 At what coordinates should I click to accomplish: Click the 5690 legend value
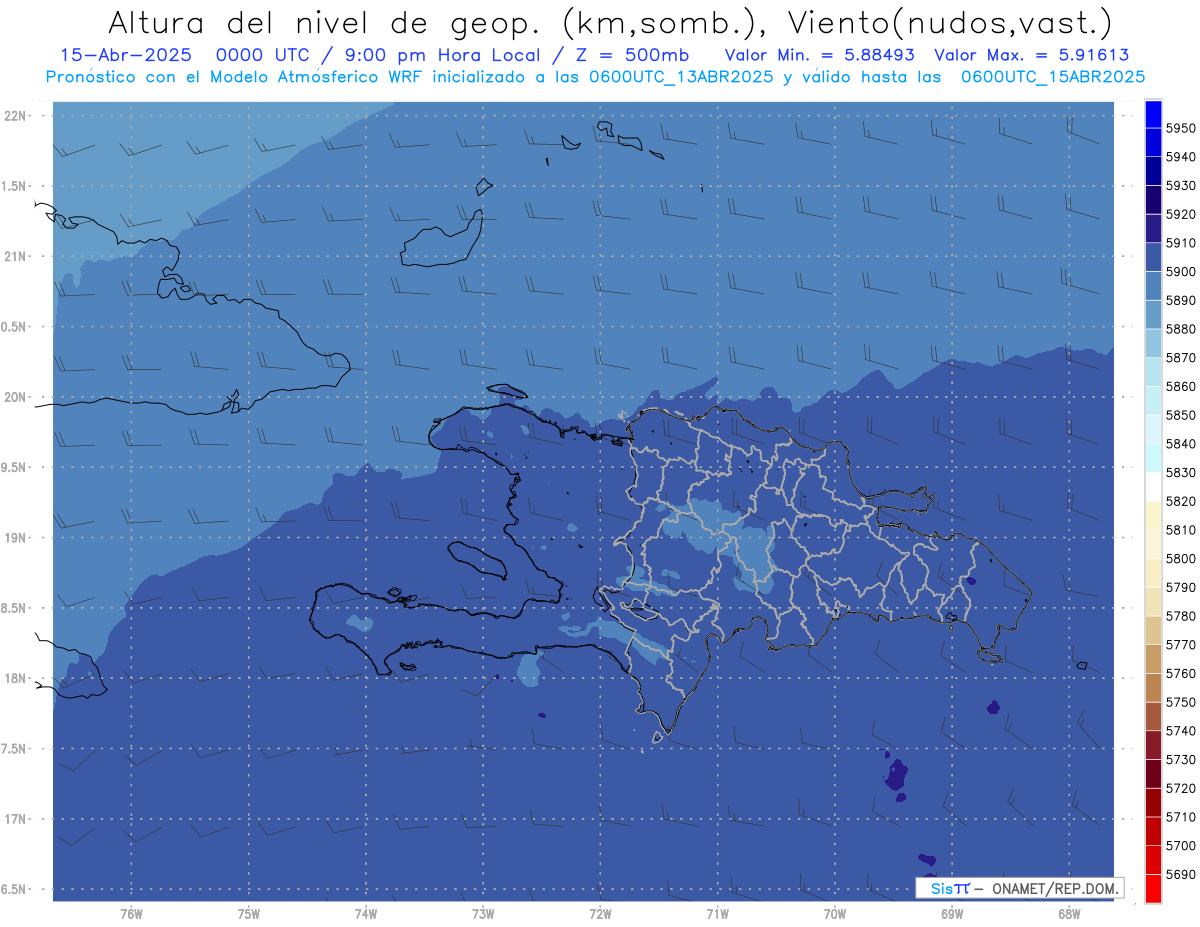1181,874
